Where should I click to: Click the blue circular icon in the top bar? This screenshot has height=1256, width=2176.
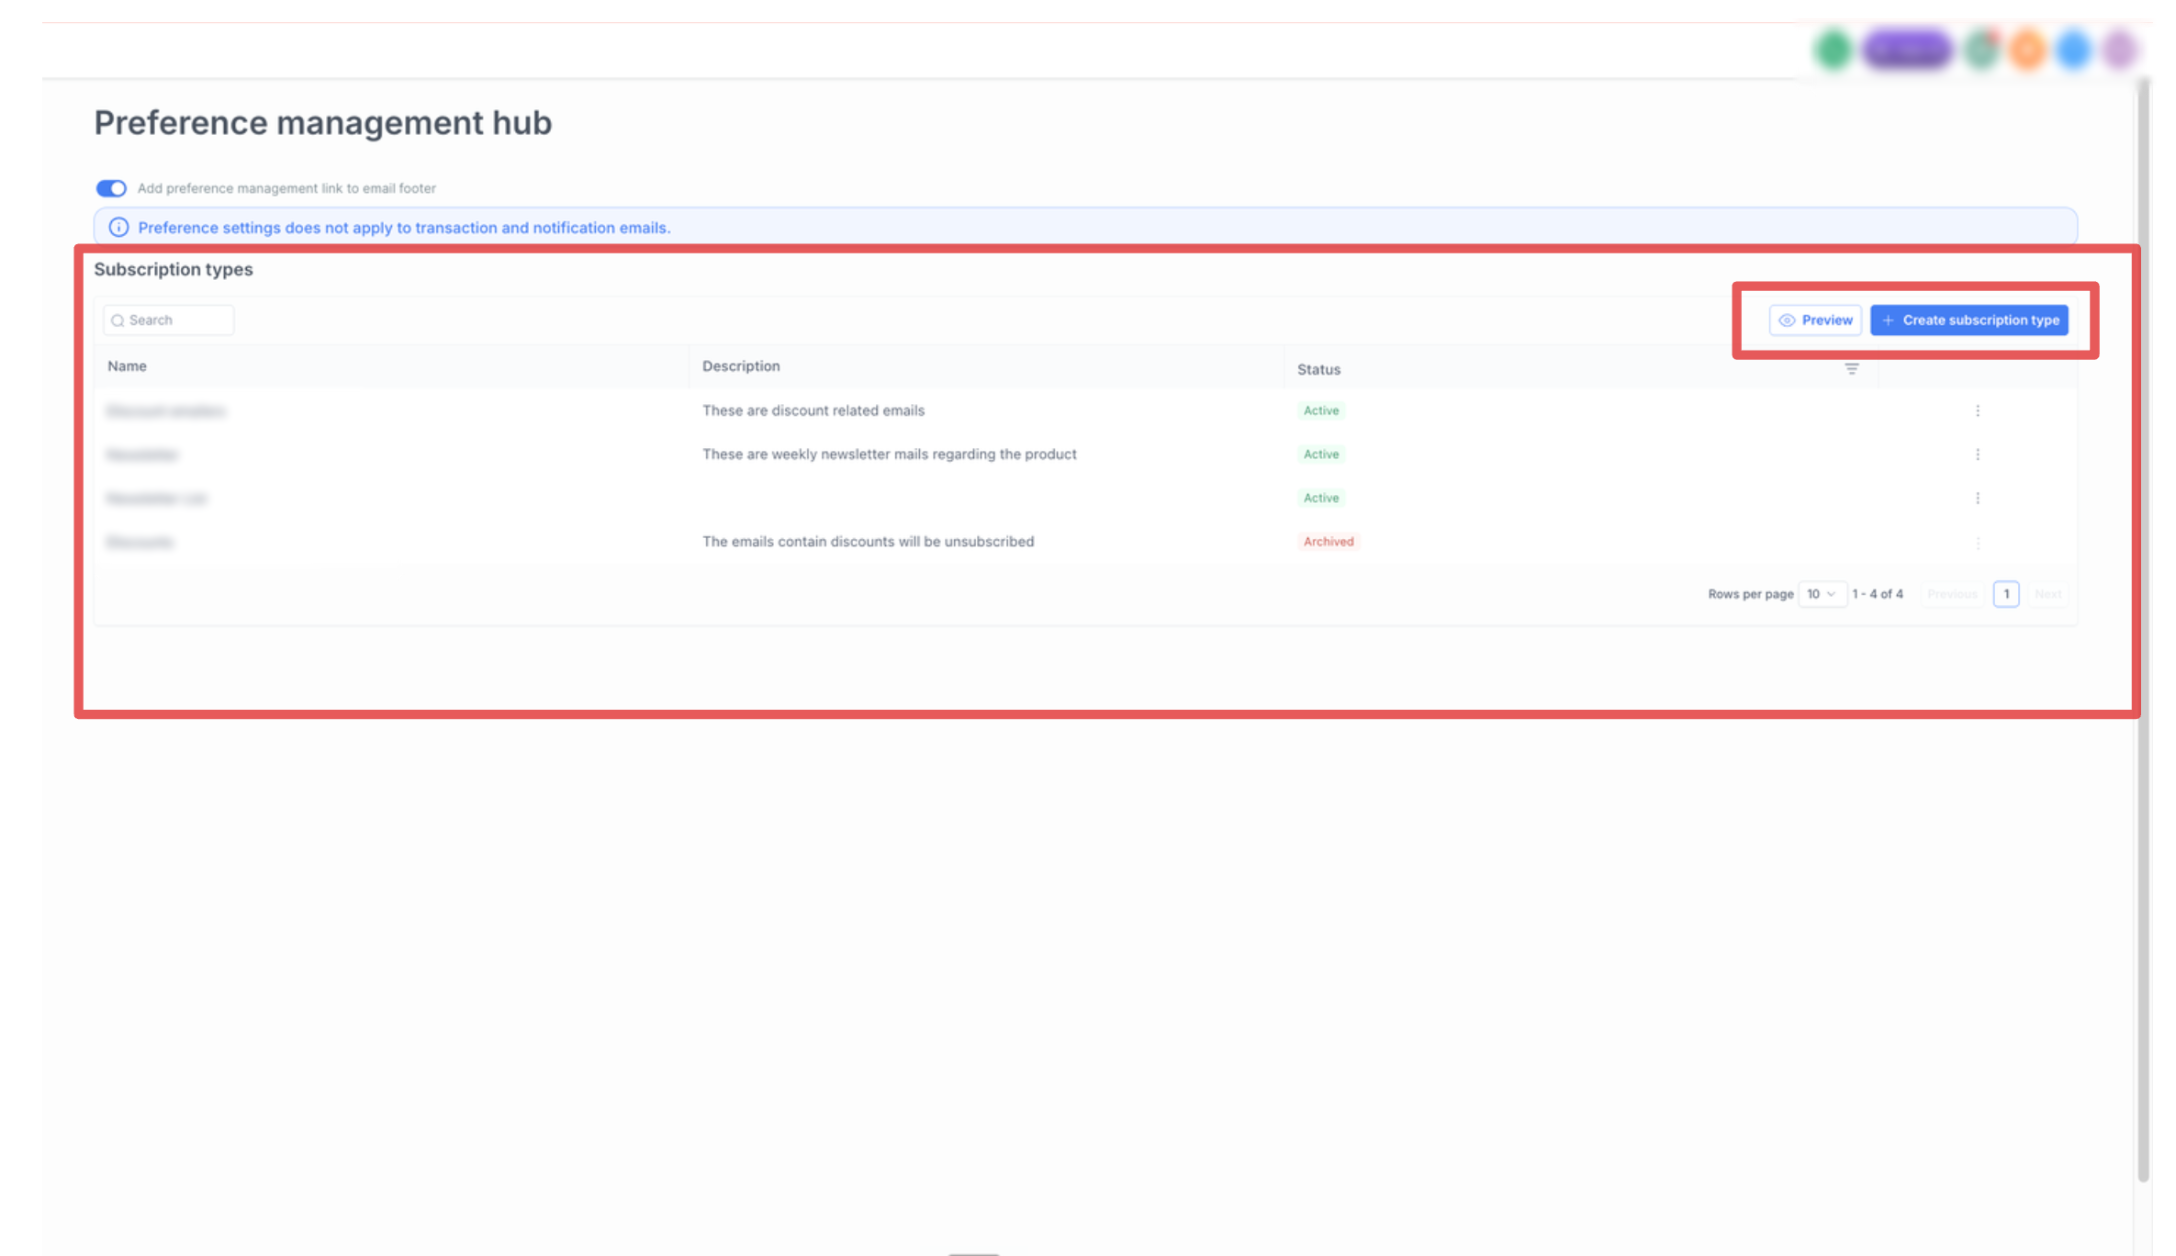[x=2074, y=49]
